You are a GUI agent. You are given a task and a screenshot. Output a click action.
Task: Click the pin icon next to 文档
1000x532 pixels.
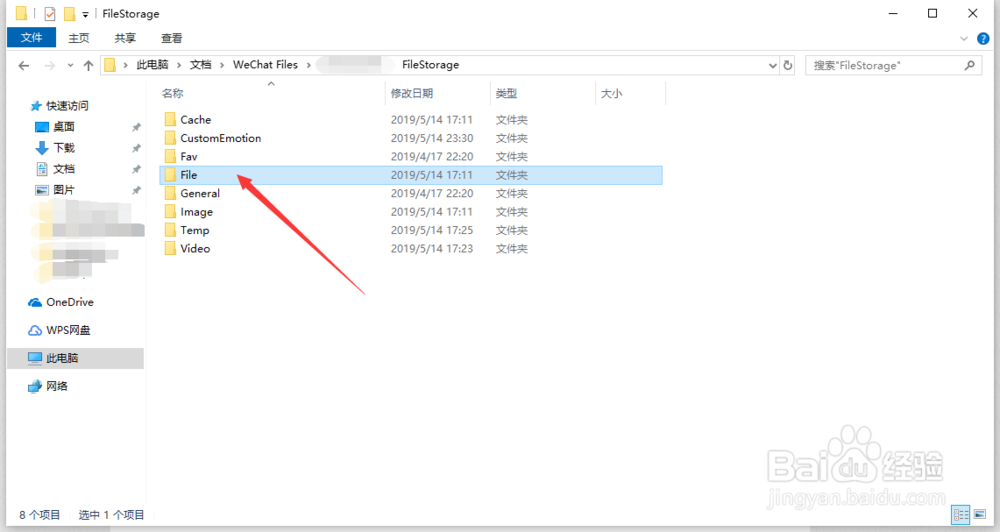[136, 170]
